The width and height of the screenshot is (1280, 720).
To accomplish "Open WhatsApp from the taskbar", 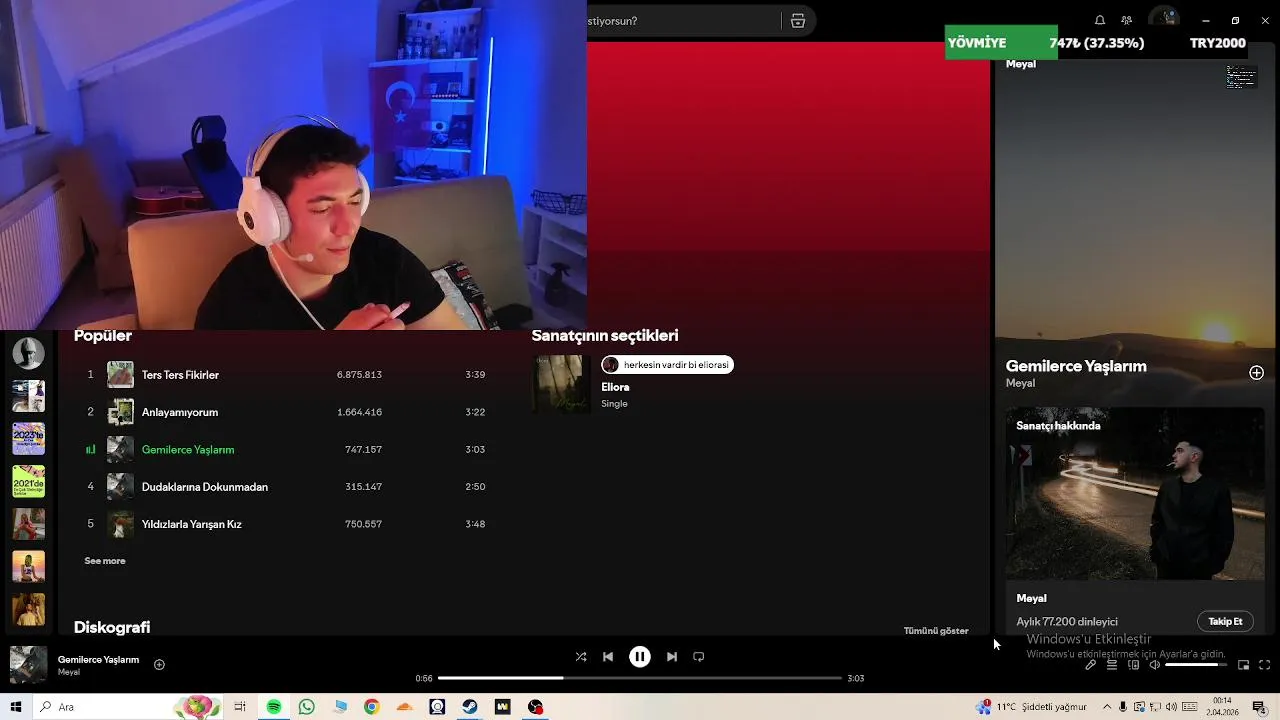I will tap(307, 707).
